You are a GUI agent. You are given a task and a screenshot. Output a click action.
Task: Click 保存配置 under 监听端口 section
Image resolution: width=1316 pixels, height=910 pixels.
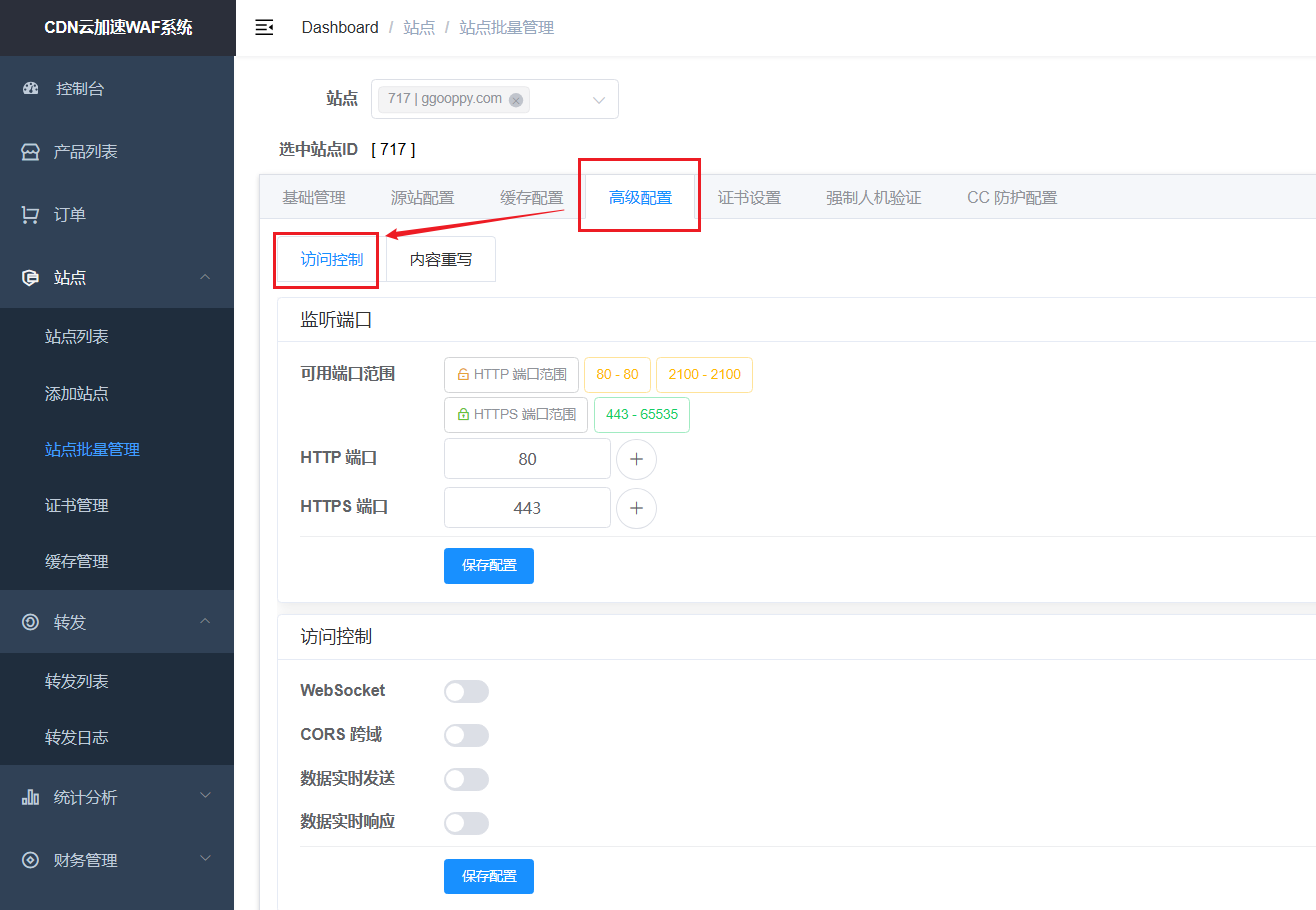489,566
